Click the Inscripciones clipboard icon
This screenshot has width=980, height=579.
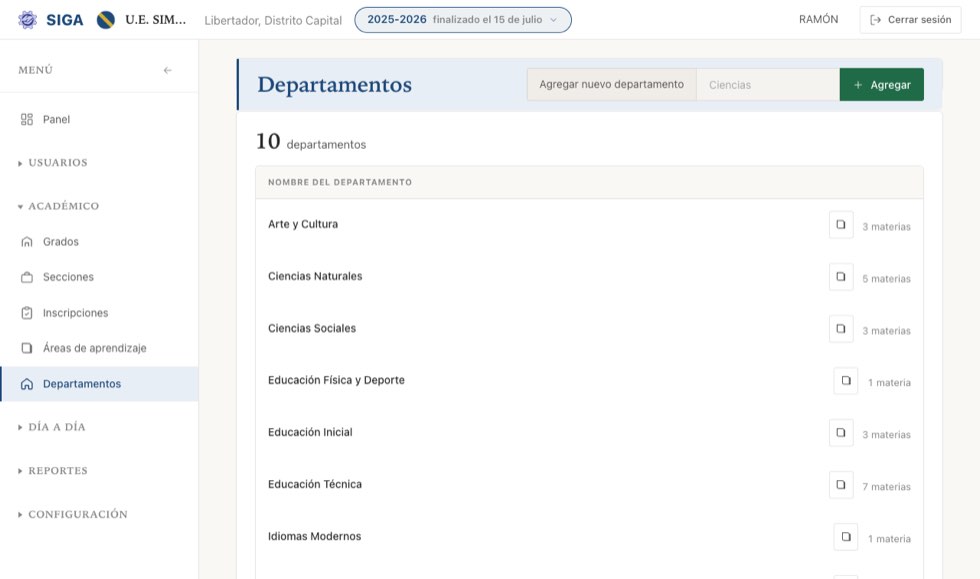point(27,313)
